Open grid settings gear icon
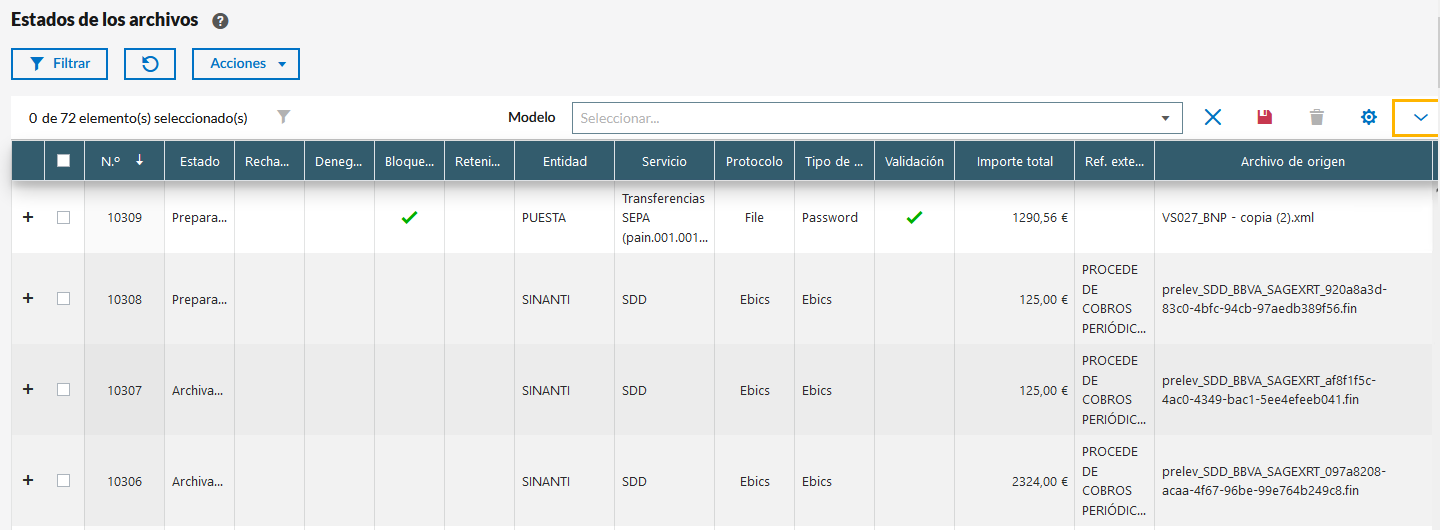This screenshot has width=1440, height=530. click(1369, 117)
